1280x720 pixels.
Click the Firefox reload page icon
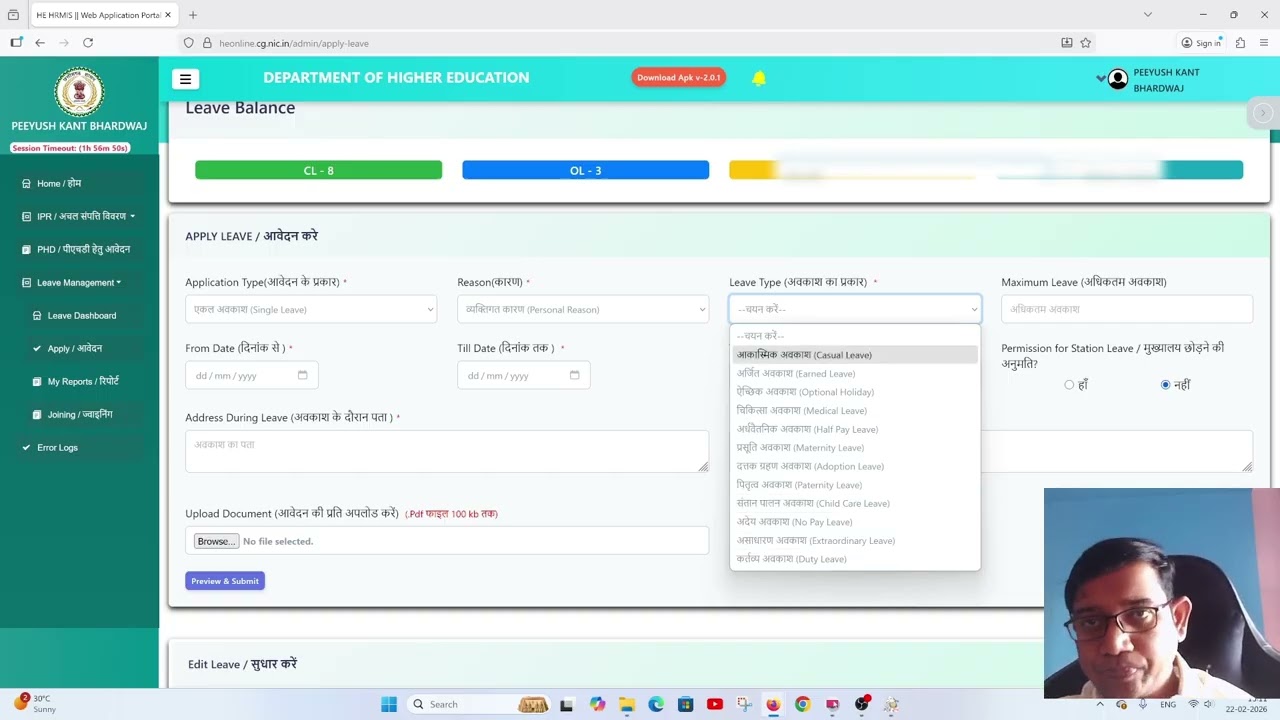[88, 43]
